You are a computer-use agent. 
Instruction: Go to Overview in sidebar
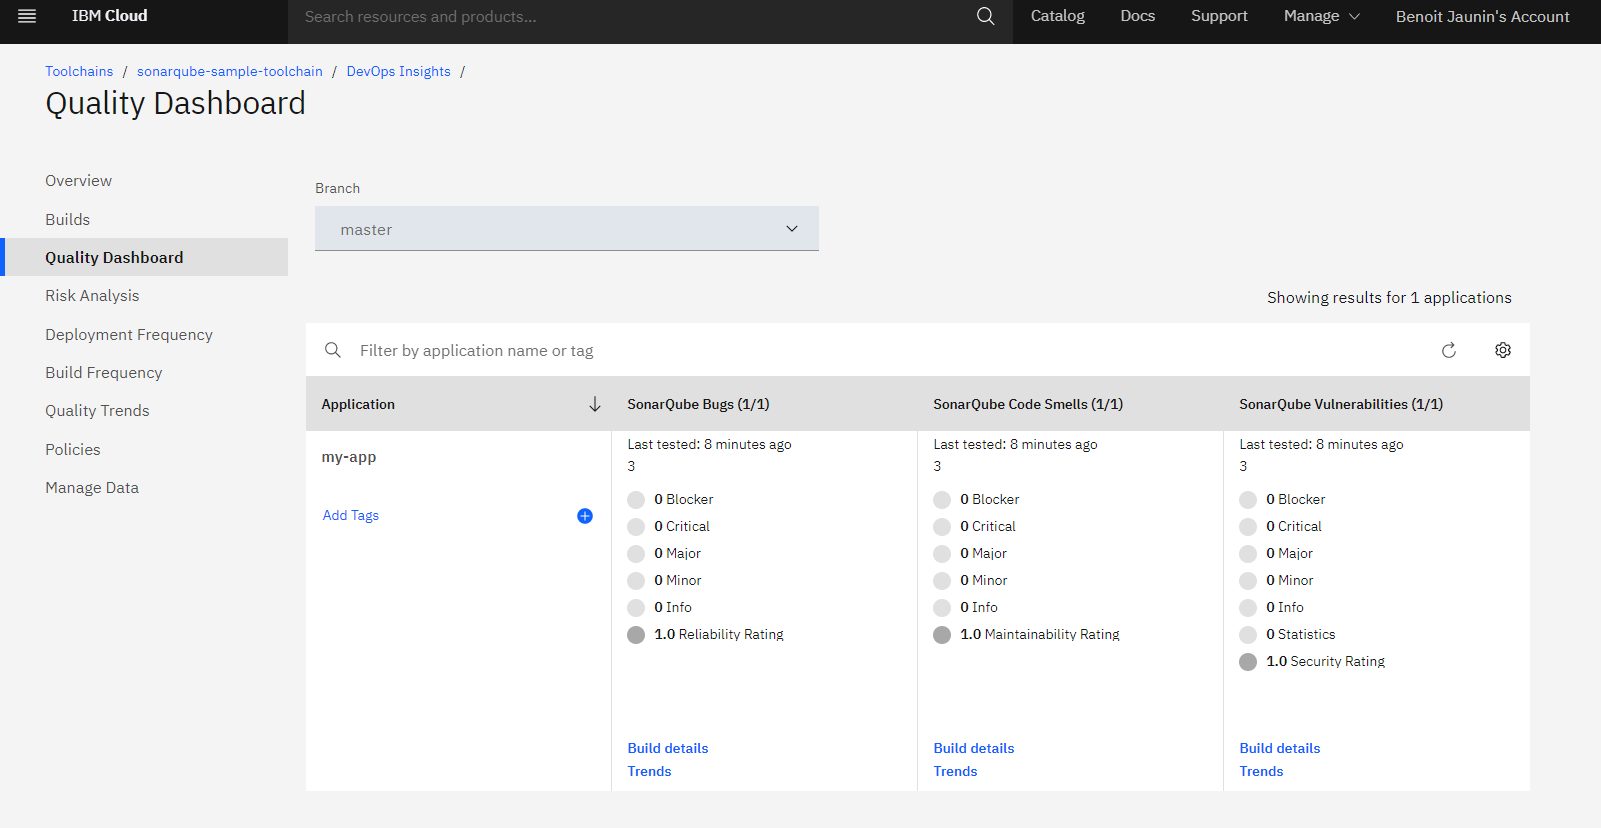[x=78, y=181]
